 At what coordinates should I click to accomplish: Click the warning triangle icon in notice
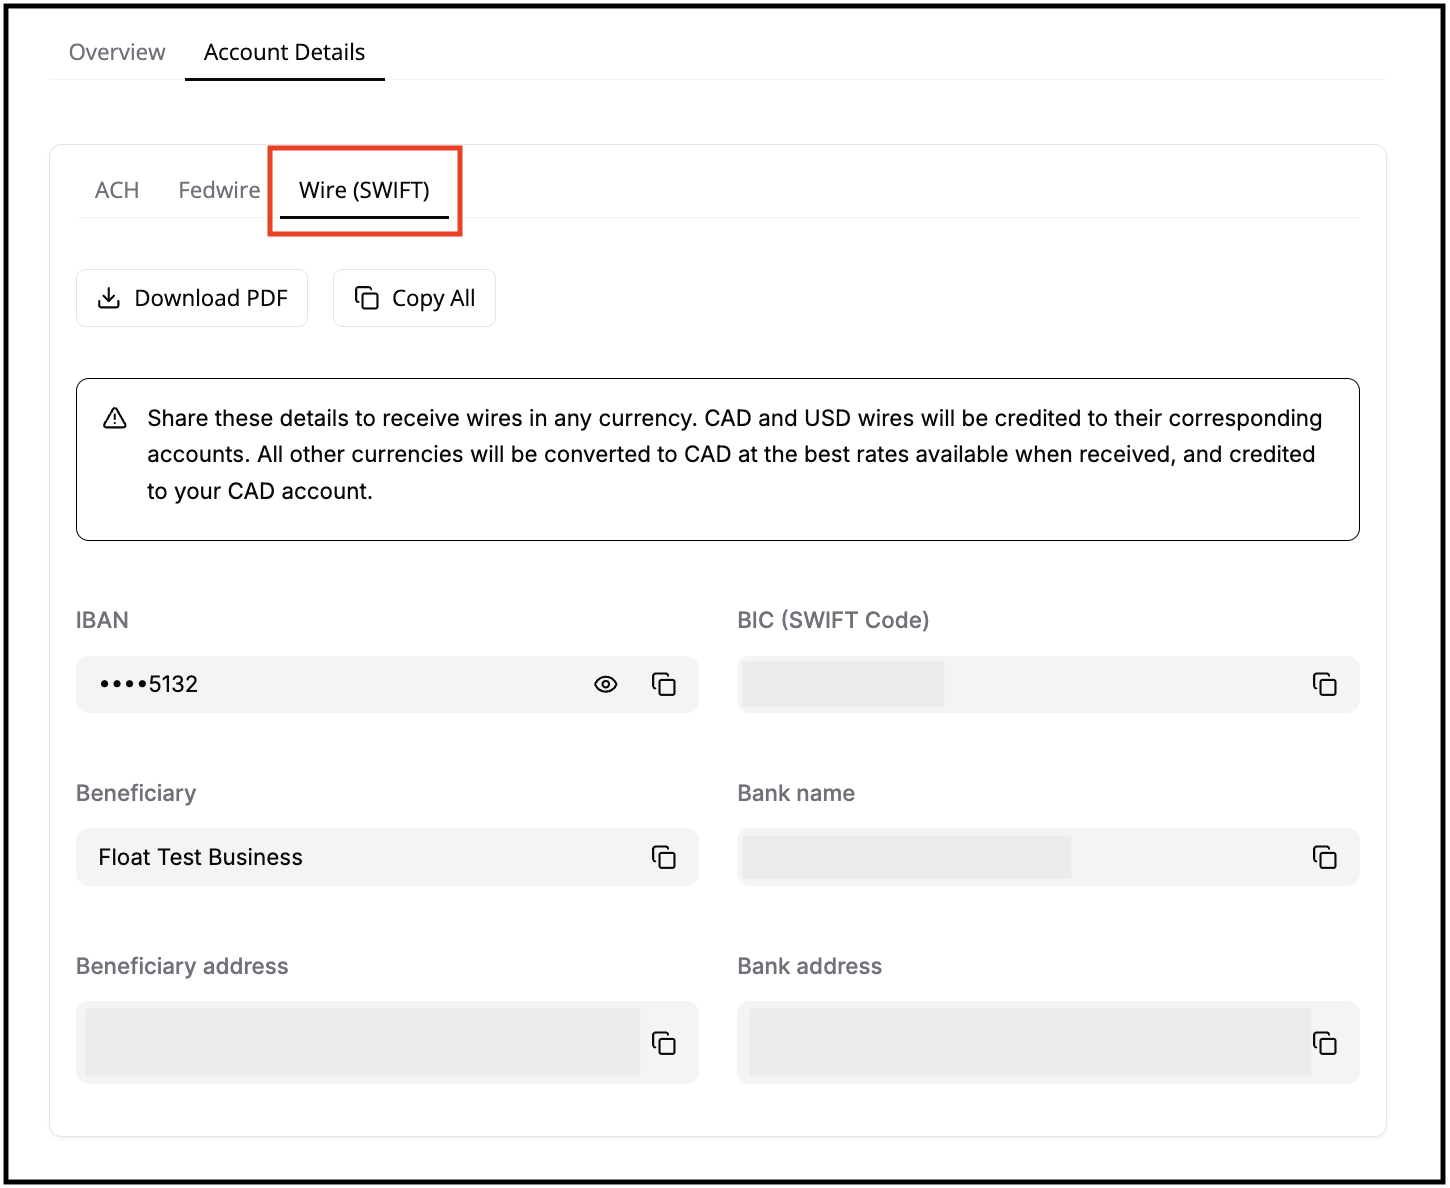tap(115, 418)
